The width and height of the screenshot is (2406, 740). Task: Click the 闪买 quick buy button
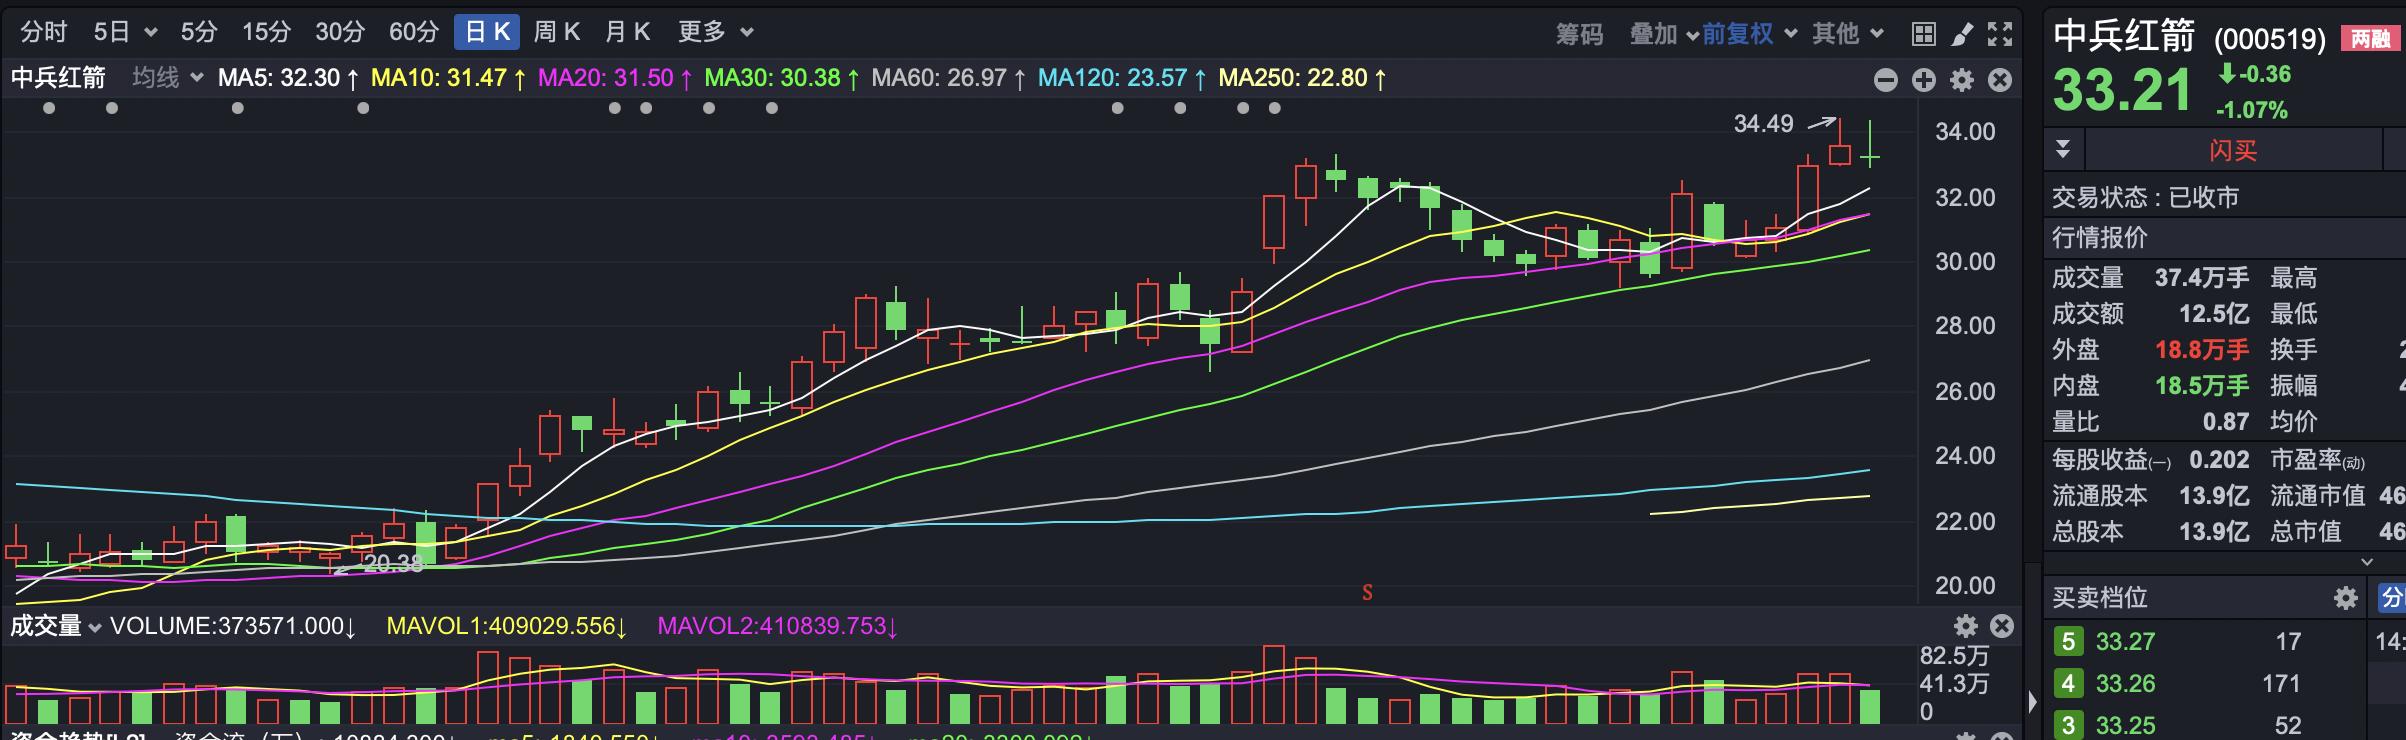coord(2232,151)
